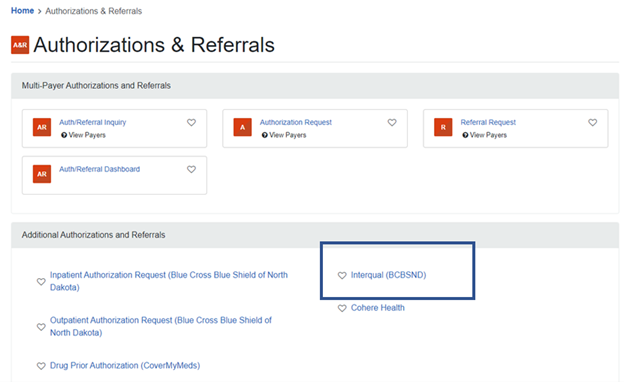Click the info icon beside Referral Request View Payers
The image size is (624, 382).
coord(465,135)
